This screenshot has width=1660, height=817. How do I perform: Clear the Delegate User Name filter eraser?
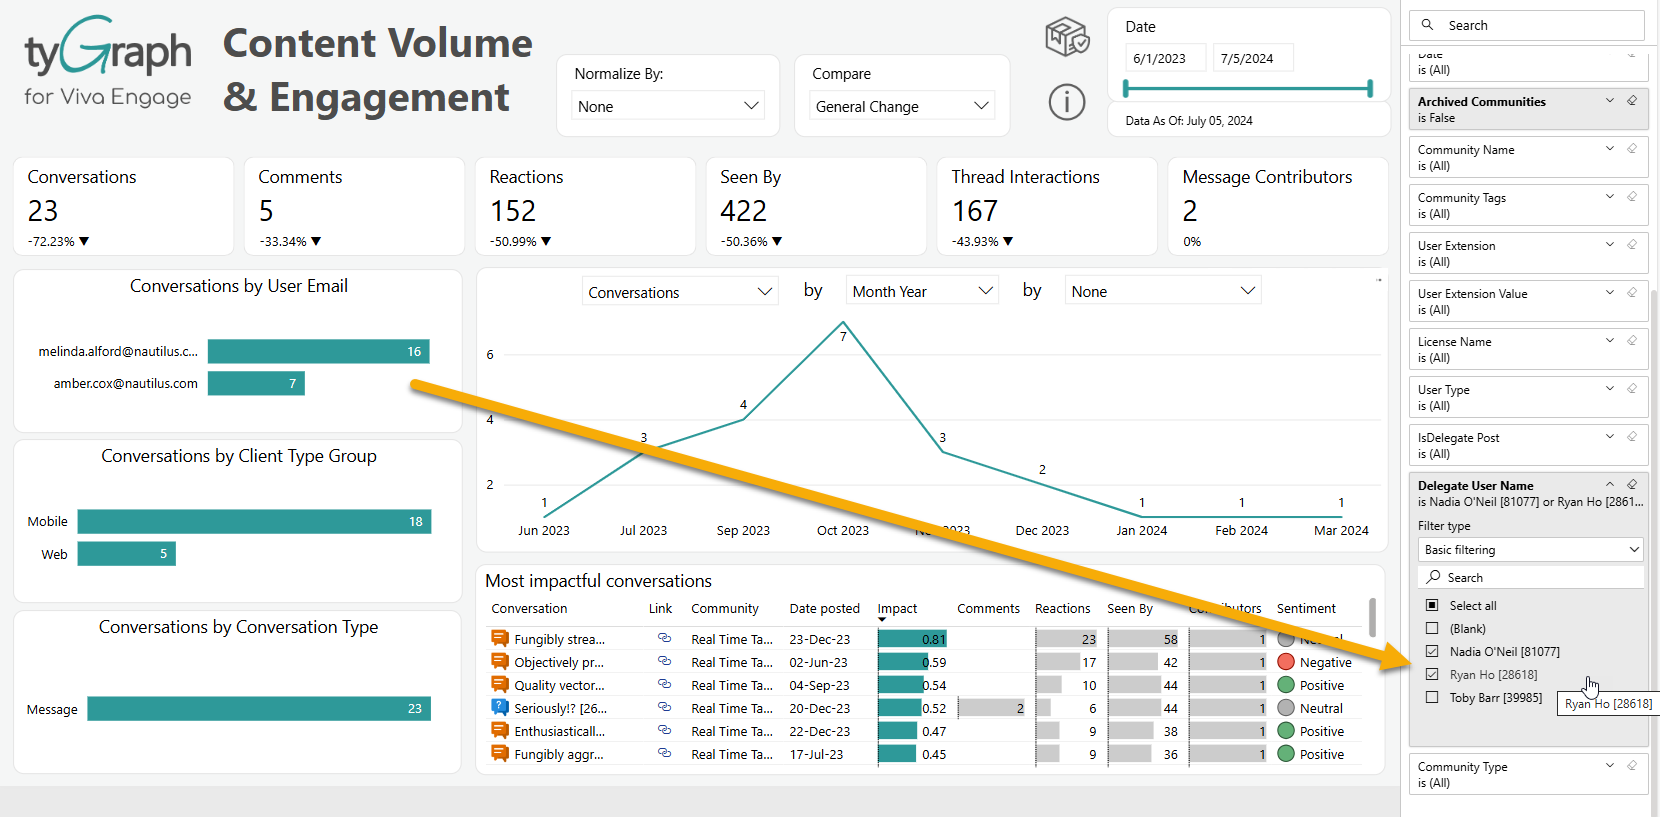[1631, 485]
